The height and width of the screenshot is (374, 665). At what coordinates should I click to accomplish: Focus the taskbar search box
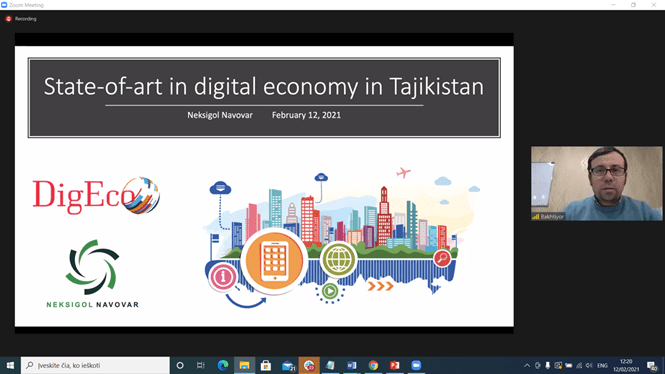(x=95, y=365)
